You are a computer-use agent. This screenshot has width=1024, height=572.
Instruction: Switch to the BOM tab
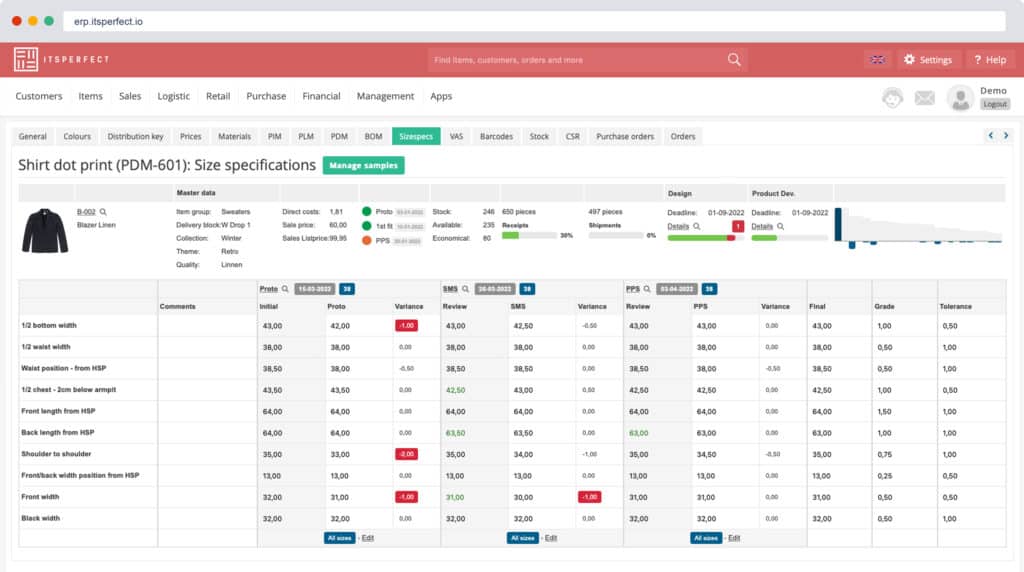(374, 136)
